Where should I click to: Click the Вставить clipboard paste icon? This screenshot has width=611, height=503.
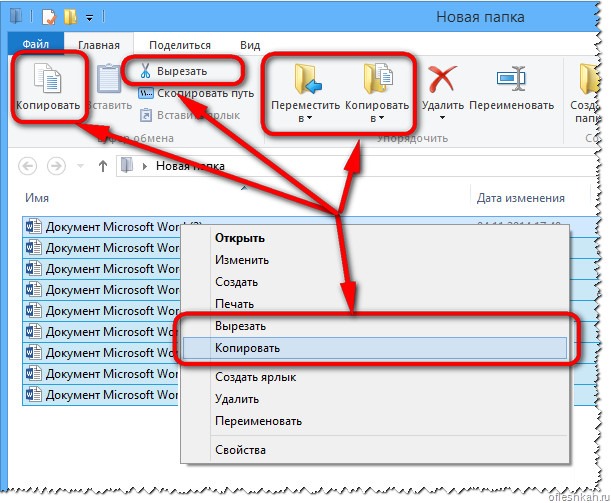click(x=109, y=78)
